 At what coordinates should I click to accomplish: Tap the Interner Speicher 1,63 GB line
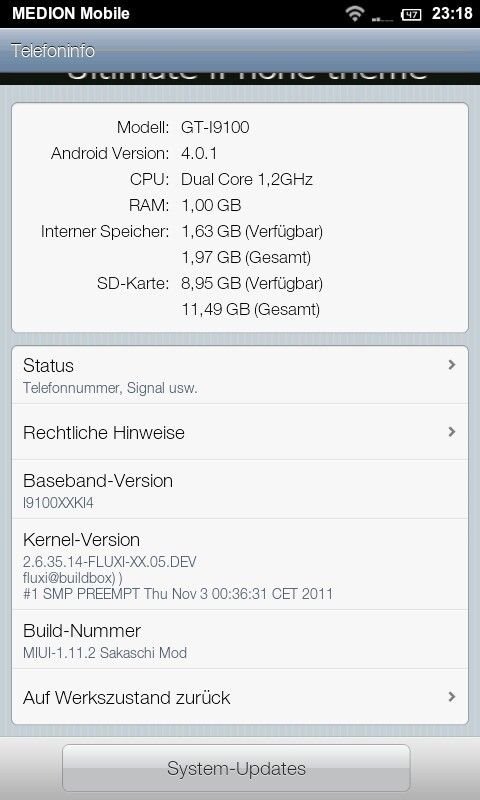[x=182, y=231]
